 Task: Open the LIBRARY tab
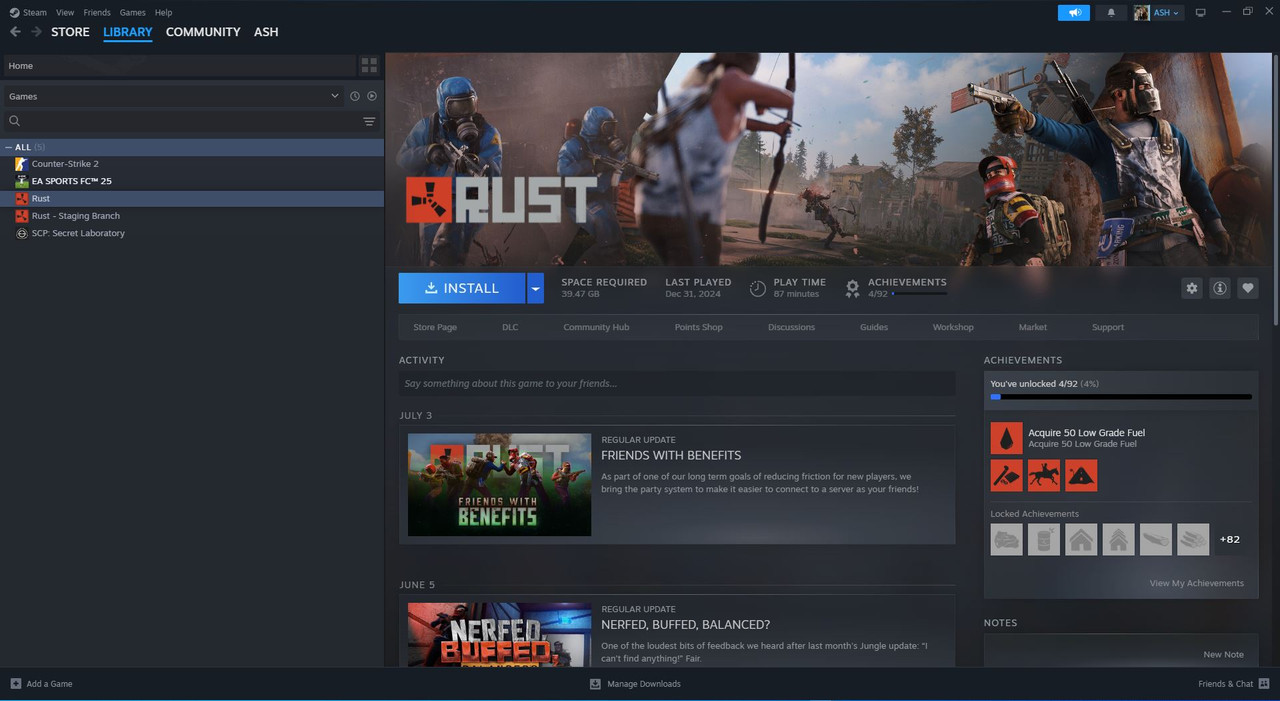[128, 32]
